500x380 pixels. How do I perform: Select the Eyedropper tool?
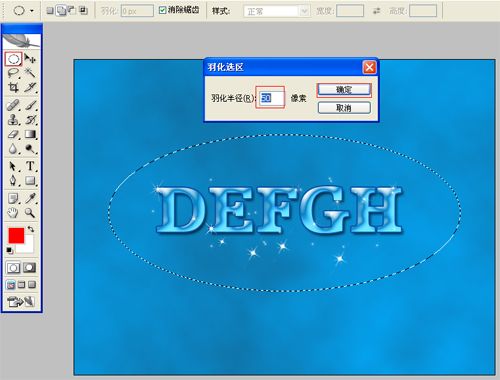tap(30, 198)
